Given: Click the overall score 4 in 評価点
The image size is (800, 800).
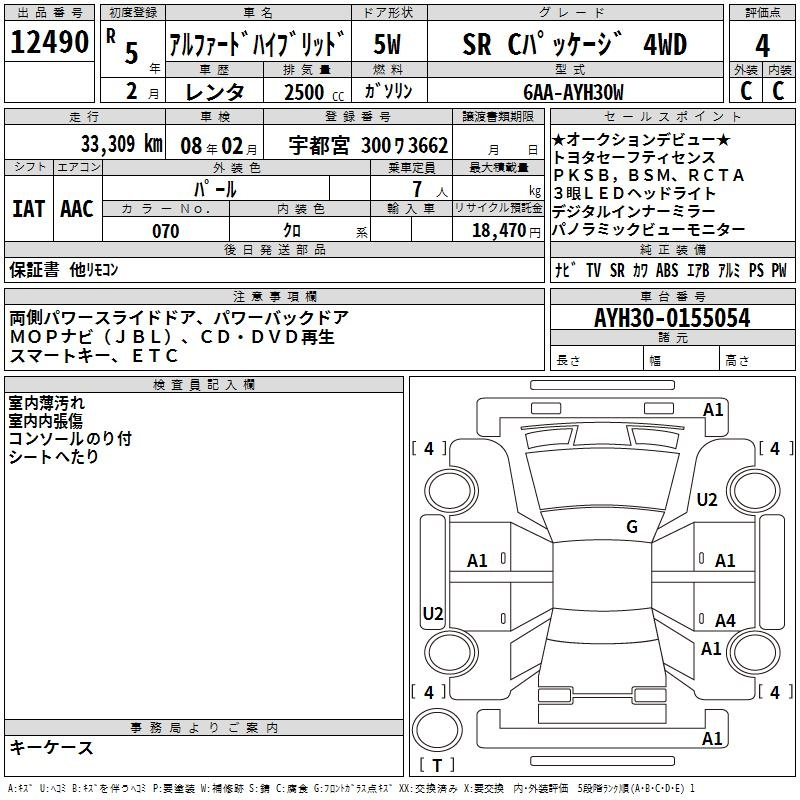Looking at the screenshot, I should click(x=763, y=46).
